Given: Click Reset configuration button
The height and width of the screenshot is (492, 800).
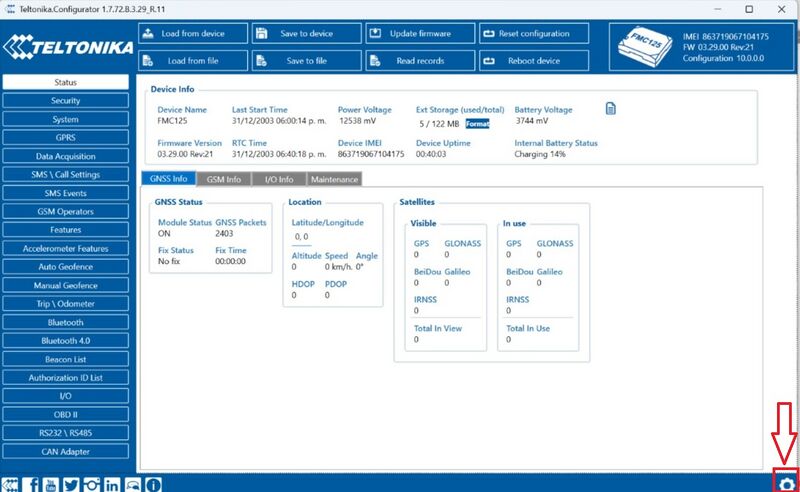Looking at the screenshot, I should [x=534, y=33].
